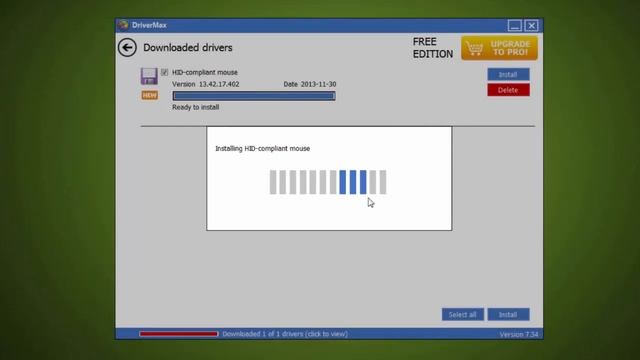Click the installing progress animation bars

pos(328,182)
